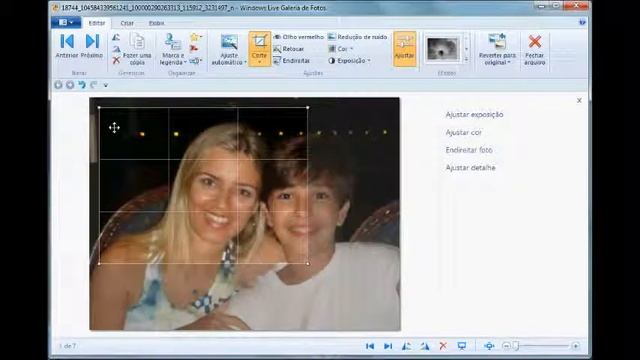Click the bottom-right crop handle

[307, 264]
